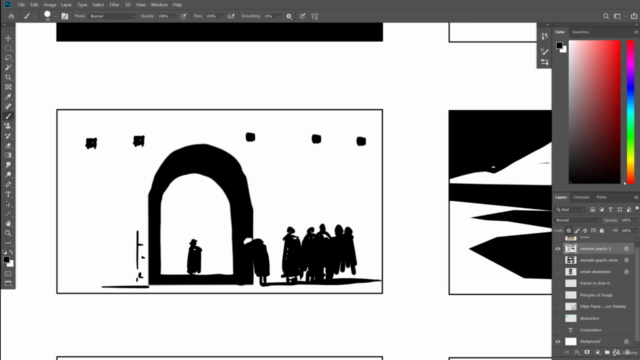Select the Rectangular Marquee tool
The height and width of the screenshot is (360, 640).
tap(8, 48)
